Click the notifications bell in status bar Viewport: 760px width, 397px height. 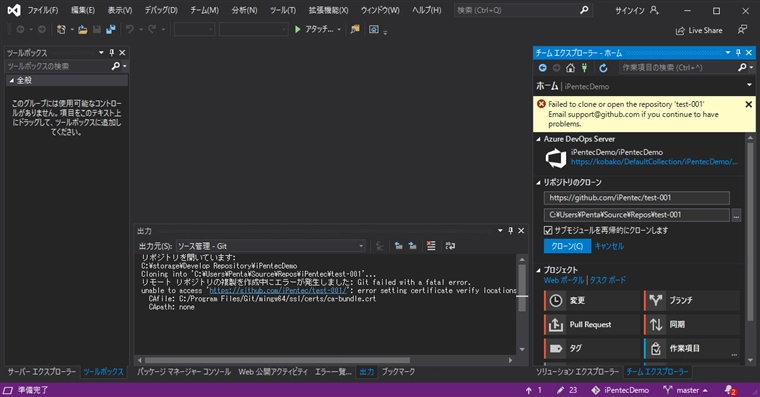(x=730, y=390)
